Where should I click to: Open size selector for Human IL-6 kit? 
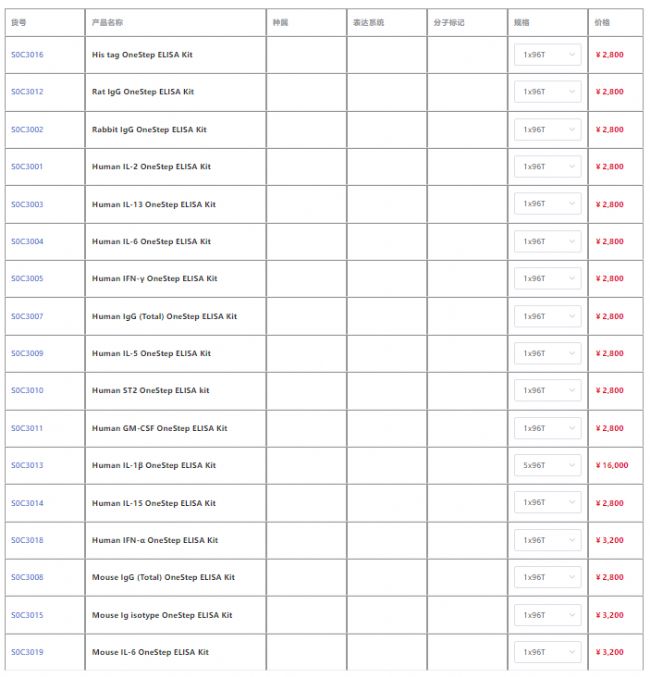547,242
